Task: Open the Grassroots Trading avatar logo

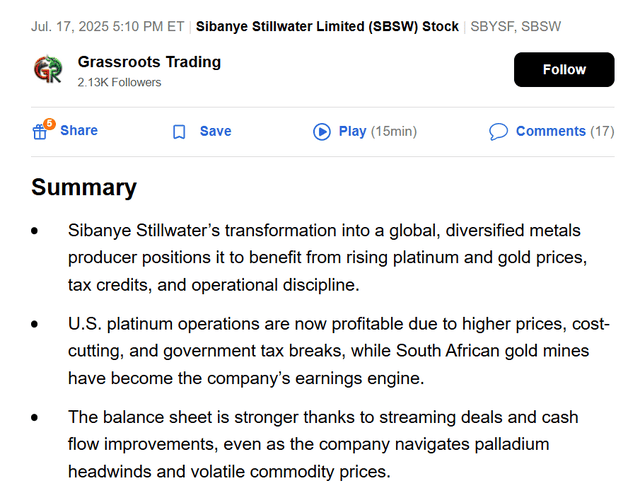Action: point(48,70)
